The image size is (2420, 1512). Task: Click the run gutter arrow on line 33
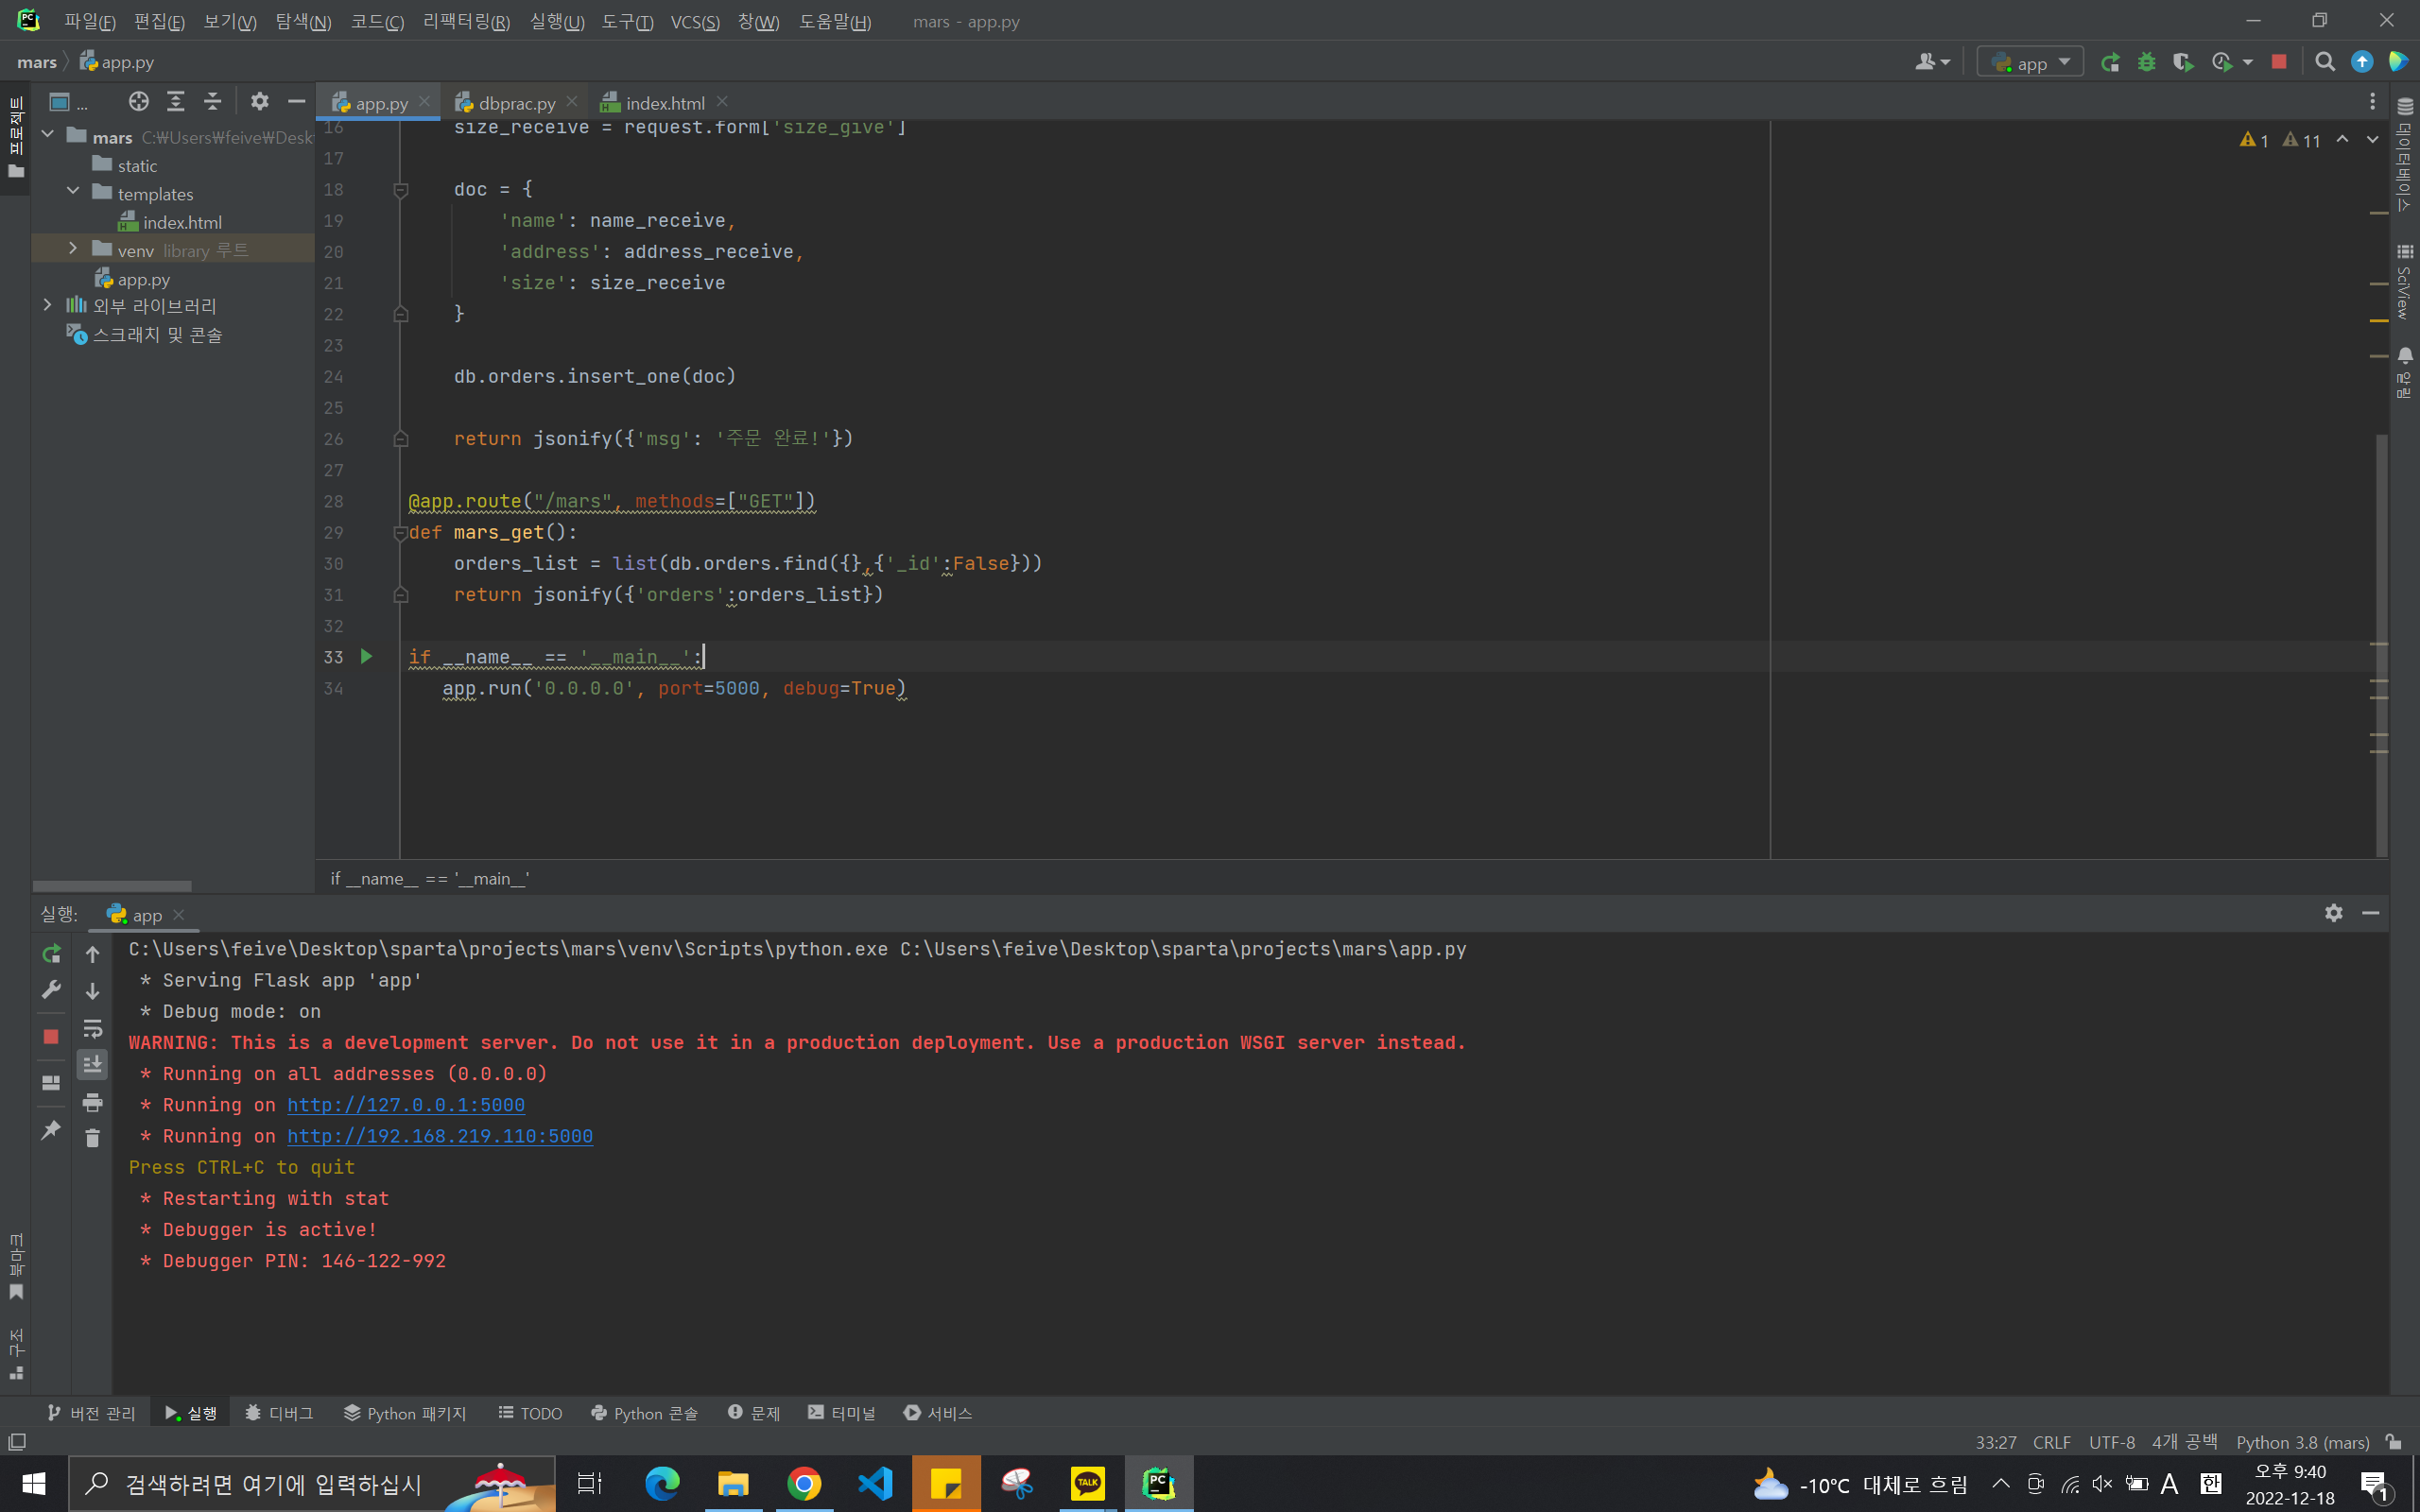pos(366,656)
